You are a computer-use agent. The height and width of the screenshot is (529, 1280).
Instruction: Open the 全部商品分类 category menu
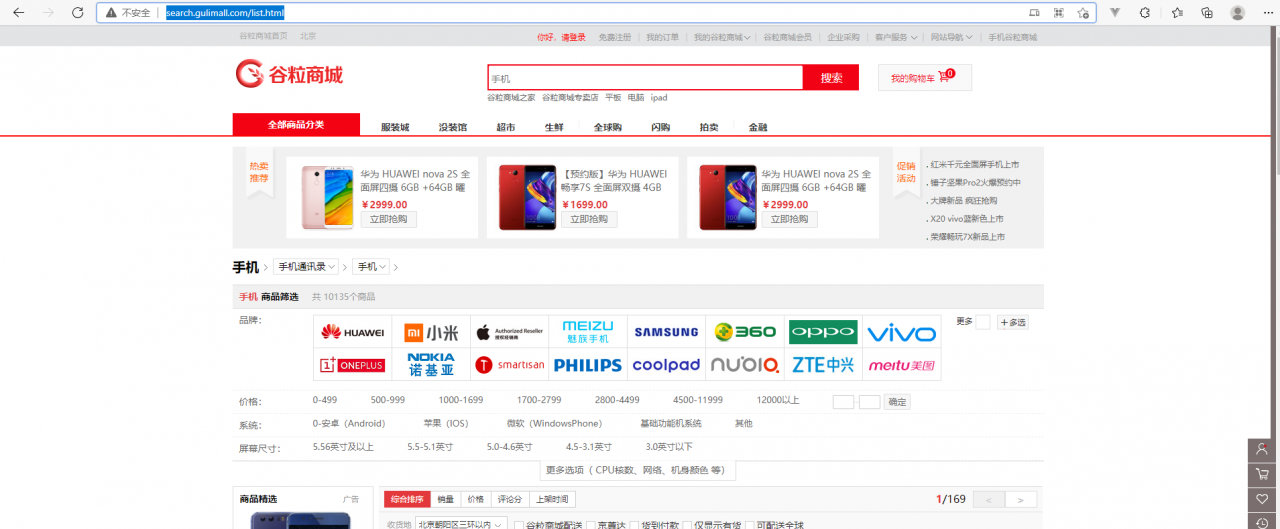coord(296,124)
